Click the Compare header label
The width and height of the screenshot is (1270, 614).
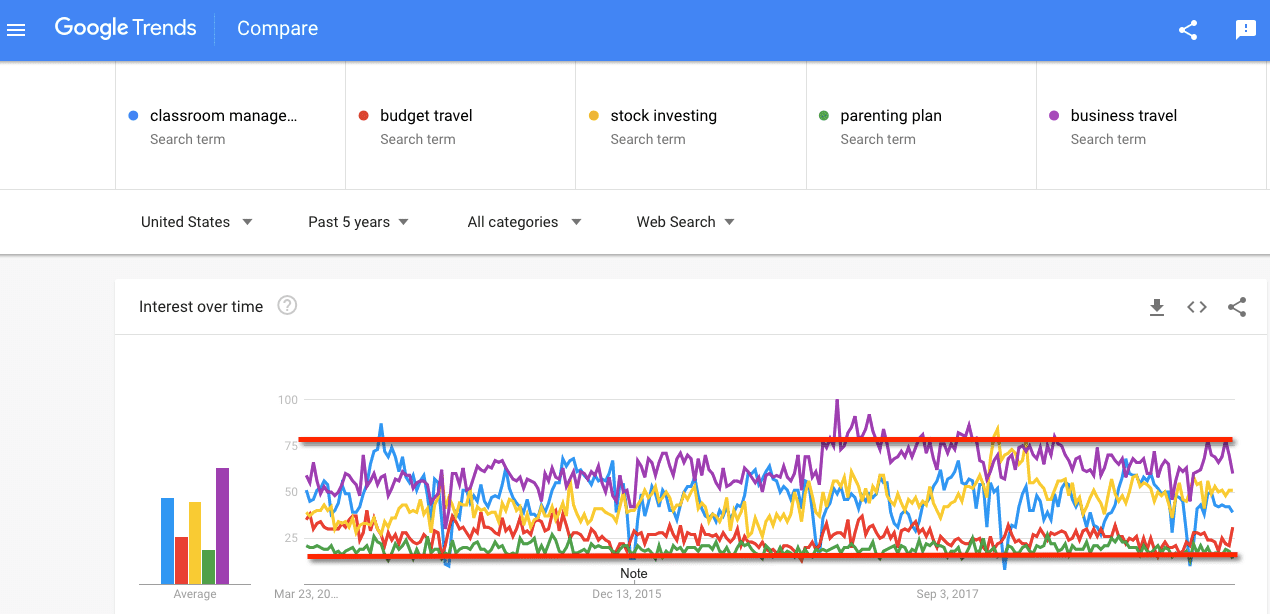pos(277,29)
